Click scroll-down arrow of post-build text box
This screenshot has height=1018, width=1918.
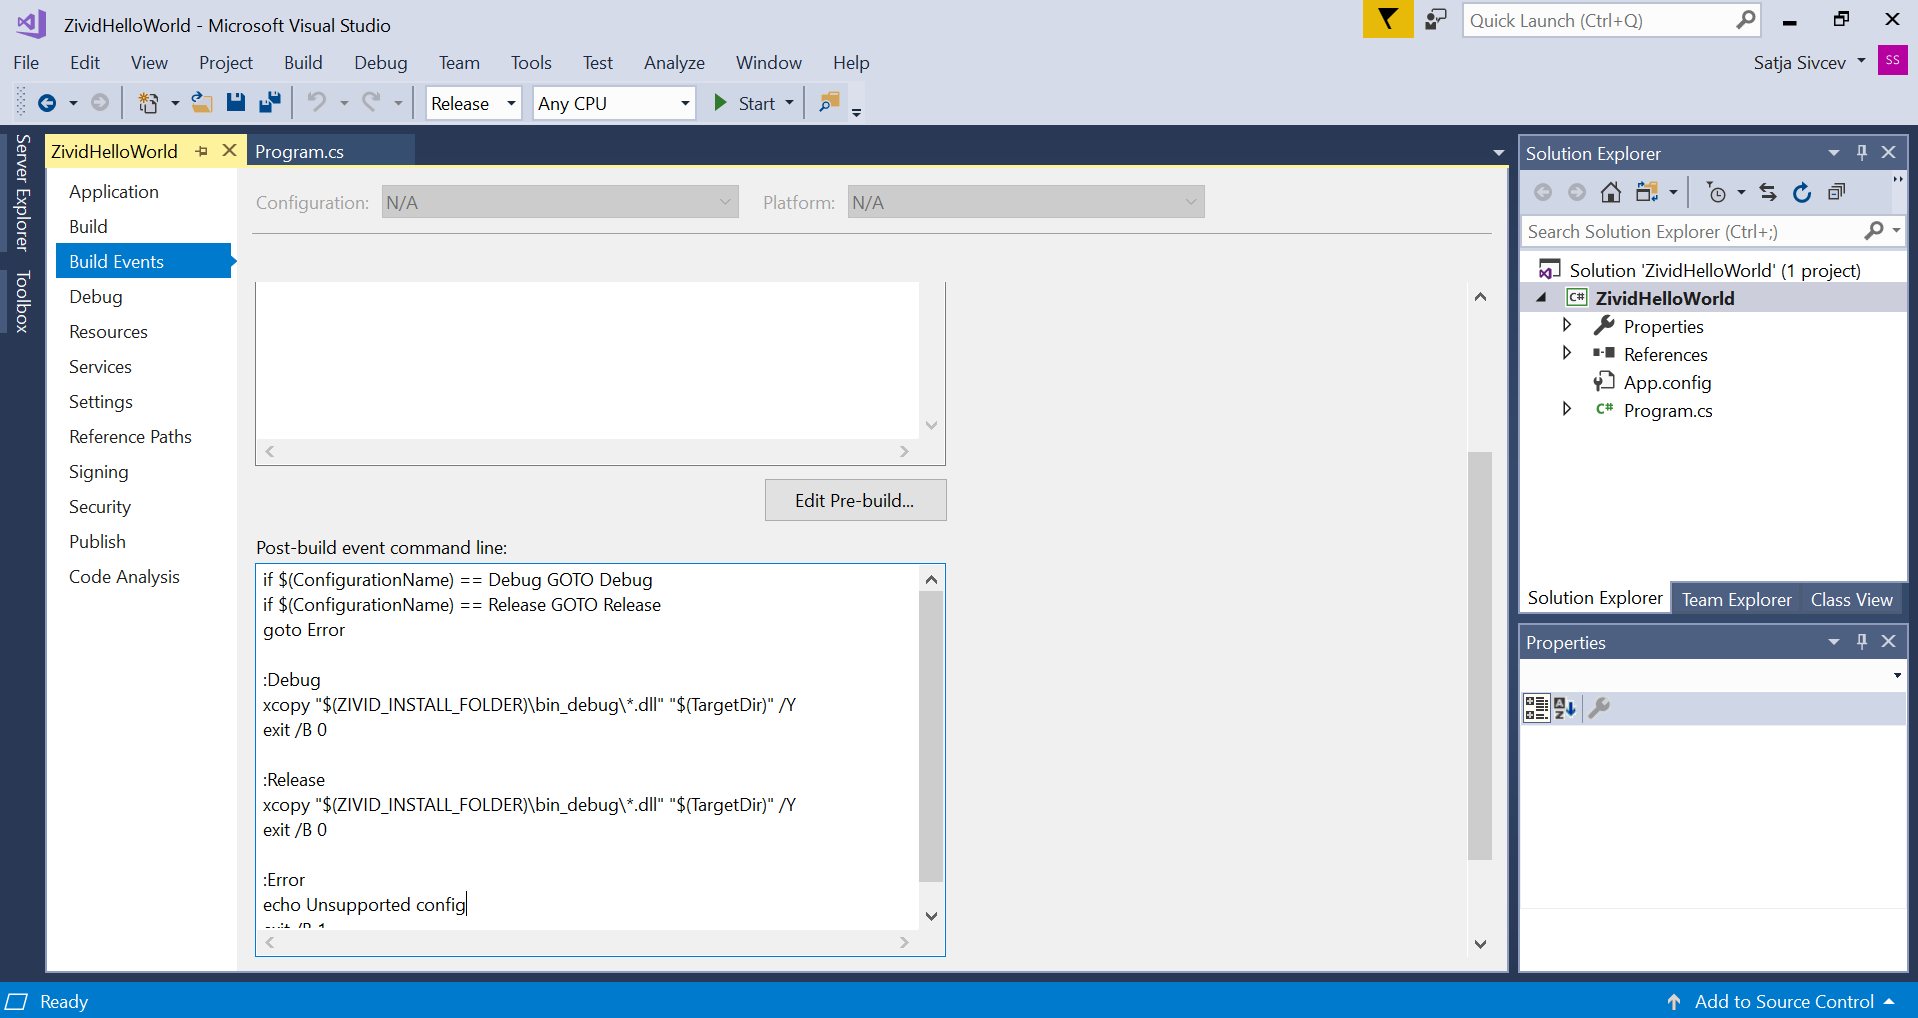click(x=931, y=916)
